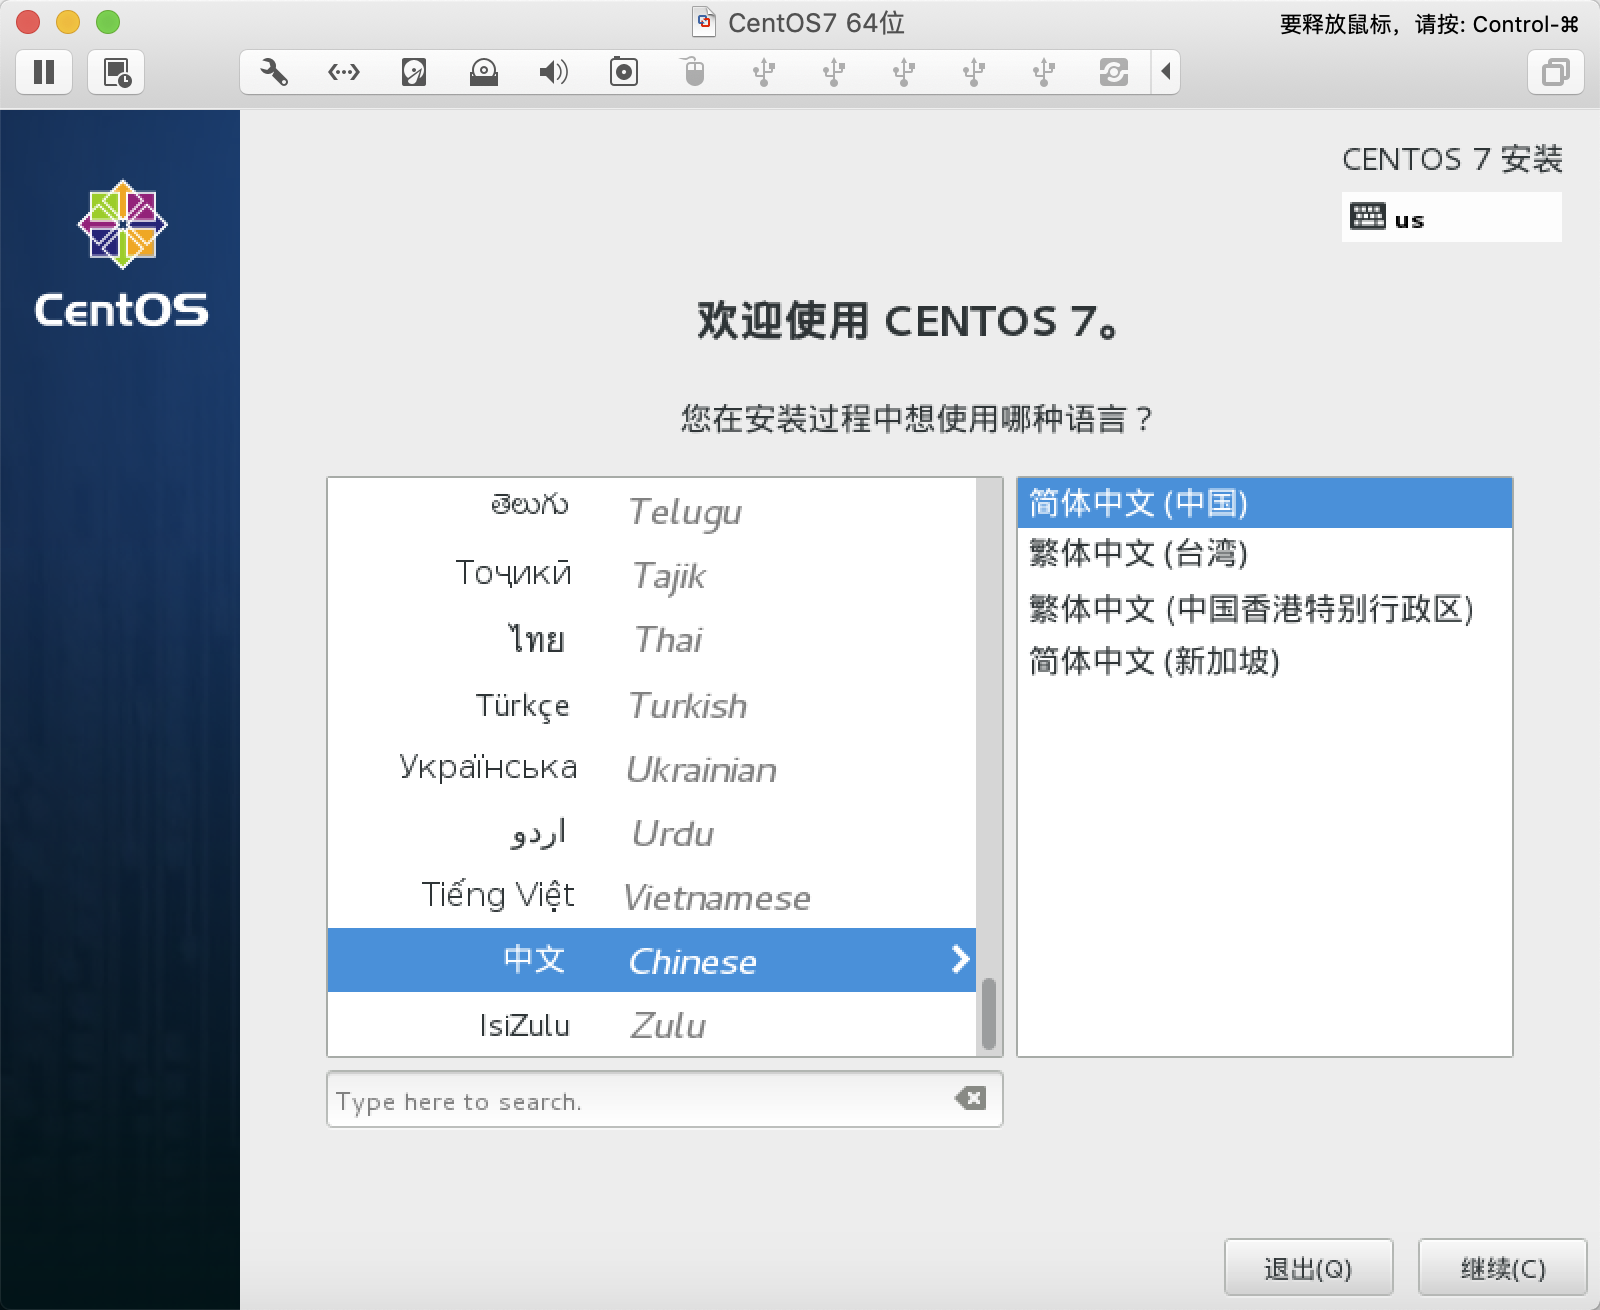Viewport: 1600px width, 1310px height.
Task: Click the camera device icon
Action: 624,72
